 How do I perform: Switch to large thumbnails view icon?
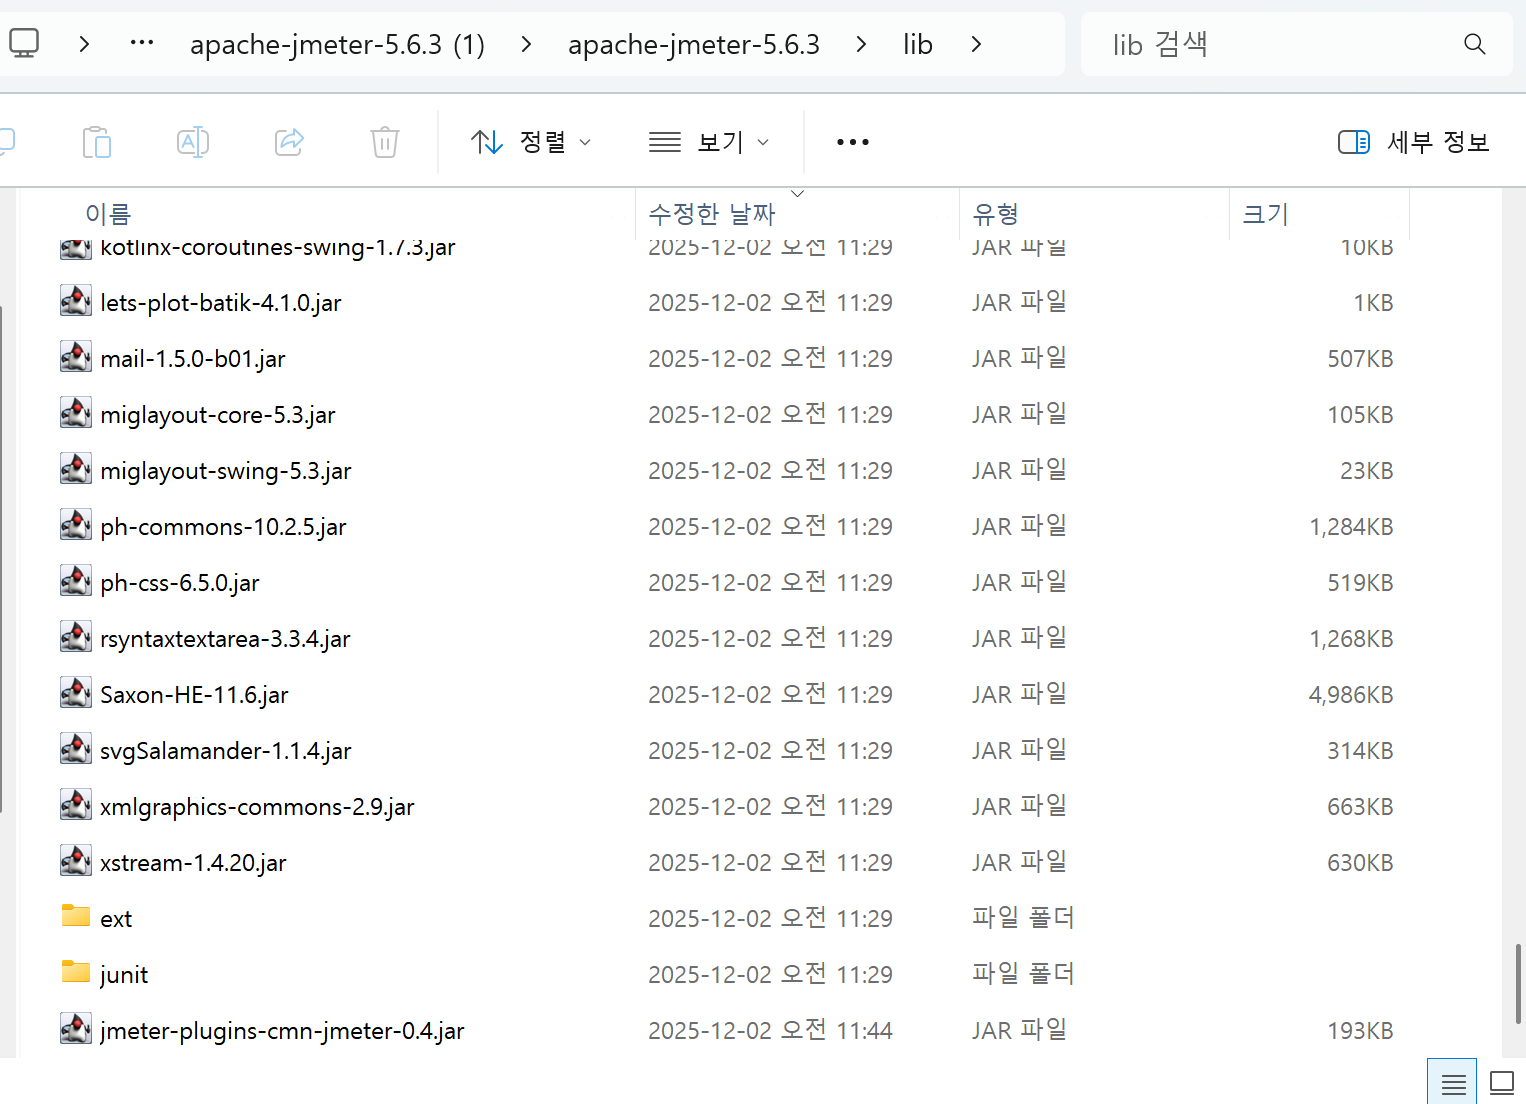[1502, 1083]
